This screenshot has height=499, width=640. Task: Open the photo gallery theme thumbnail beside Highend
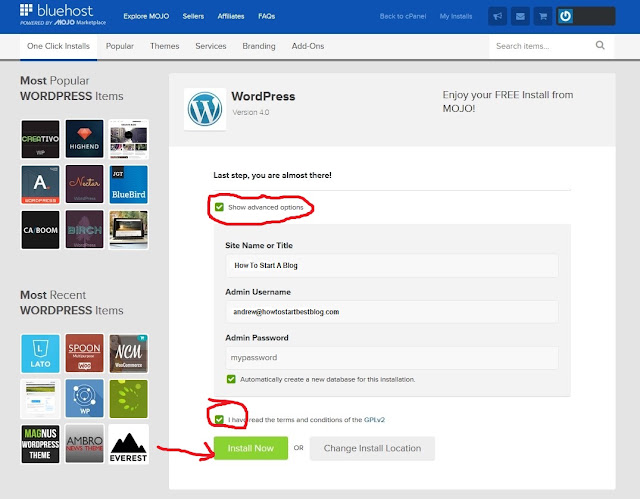pos(129,139)
